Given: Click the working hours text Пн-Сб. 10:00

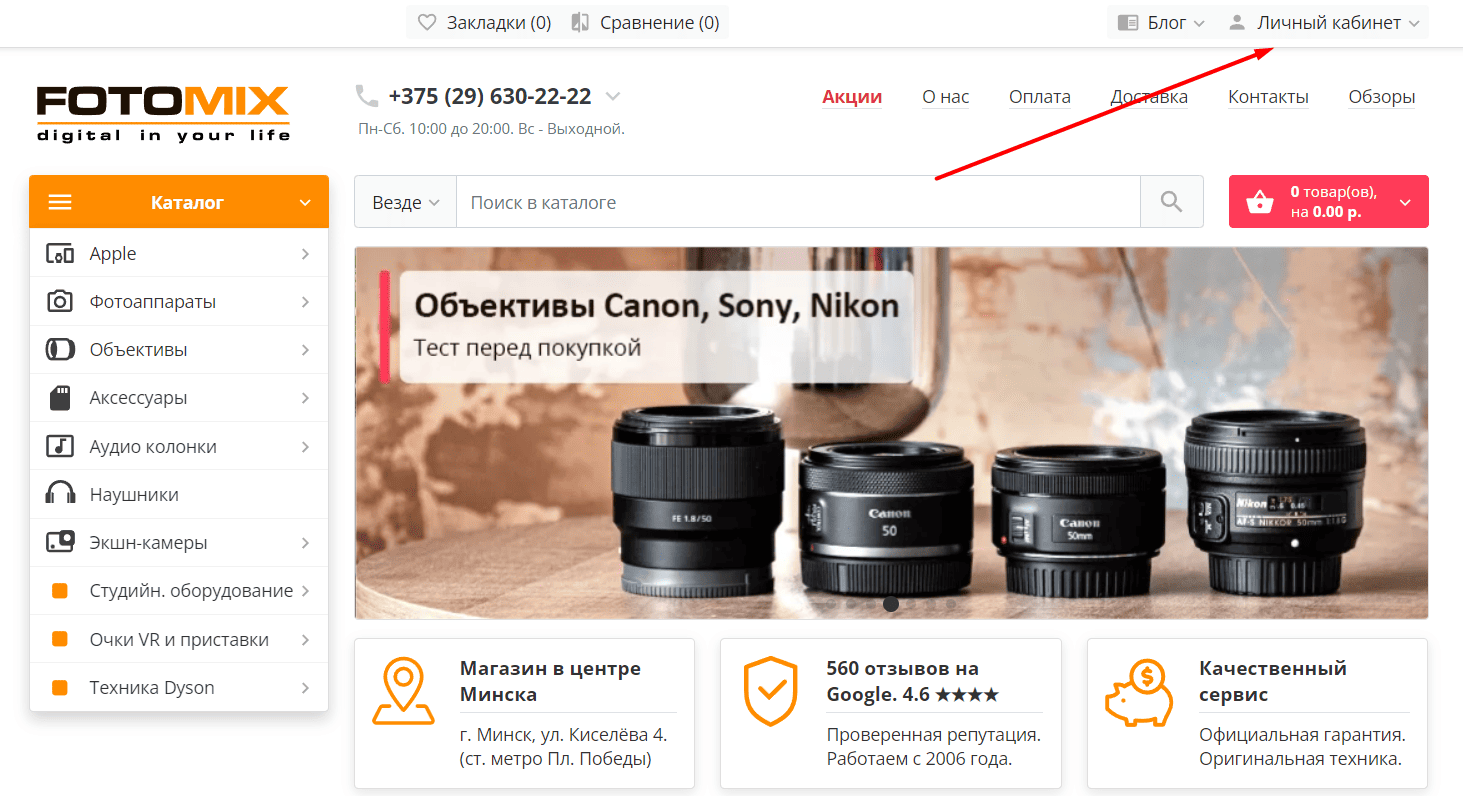Looking at the screenshot, I should pos(491,129).
